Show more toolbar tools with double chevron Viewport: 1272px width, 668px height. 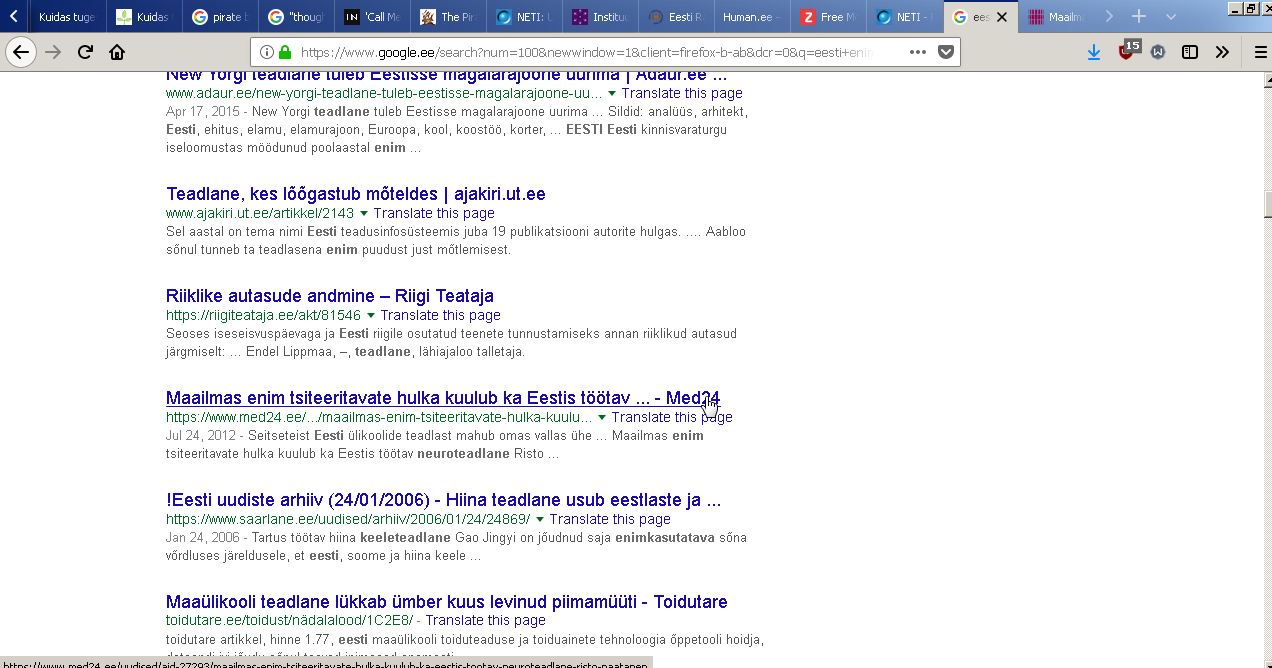point(1222,52)
